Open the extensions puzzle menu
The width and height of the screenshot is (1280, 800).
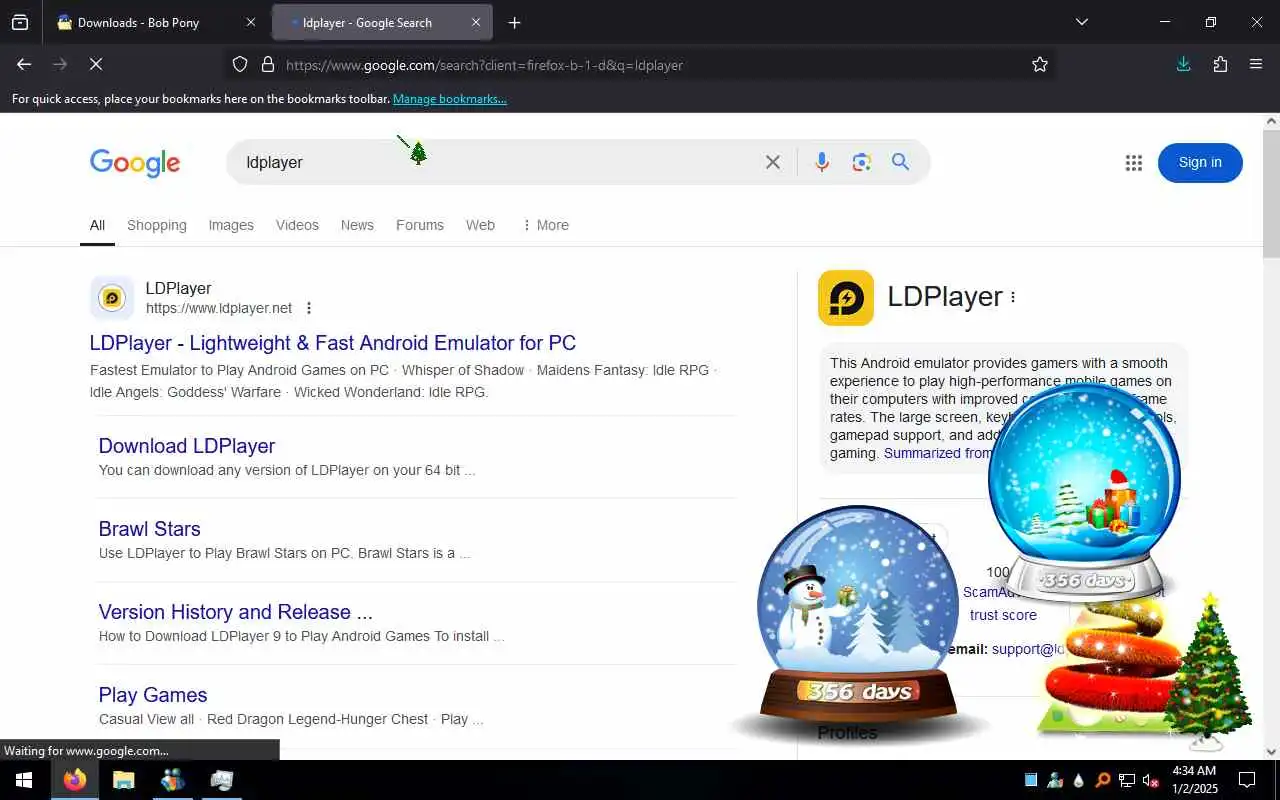pyautogui.click(x=1220, y=64)
